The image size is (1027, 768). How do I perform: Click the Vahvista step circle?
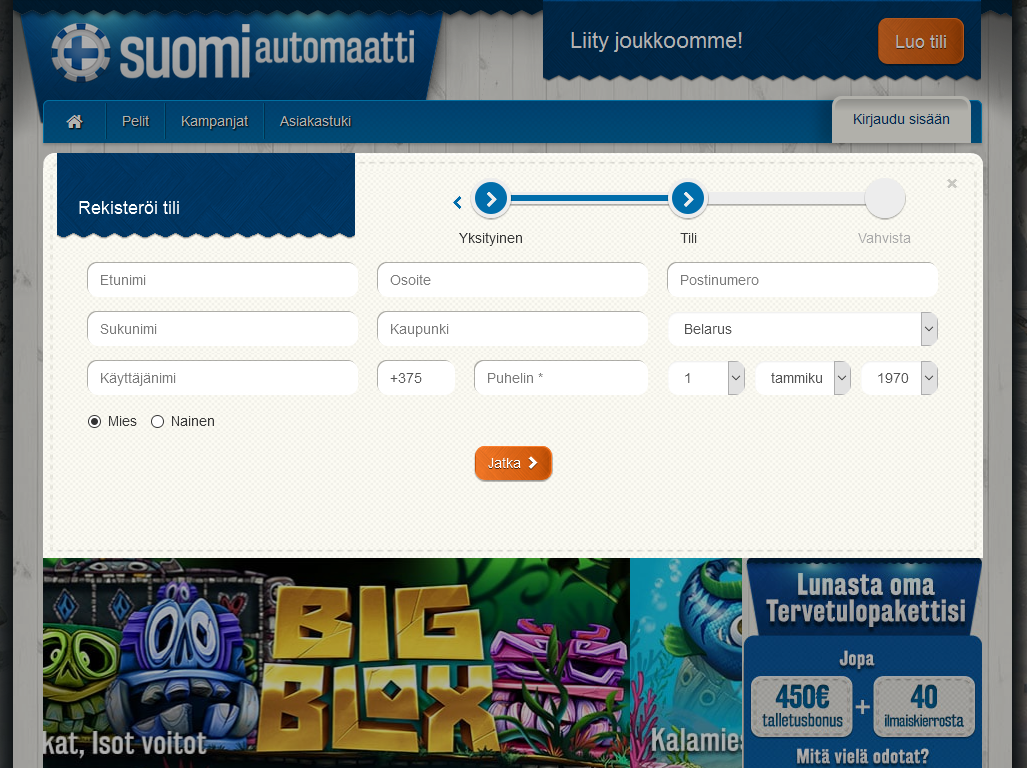coord(884,199)
